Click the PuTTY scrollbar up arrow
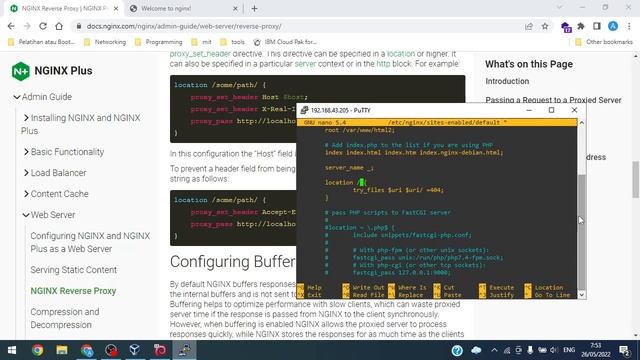640x360 pixels. [x=582, y=122]
